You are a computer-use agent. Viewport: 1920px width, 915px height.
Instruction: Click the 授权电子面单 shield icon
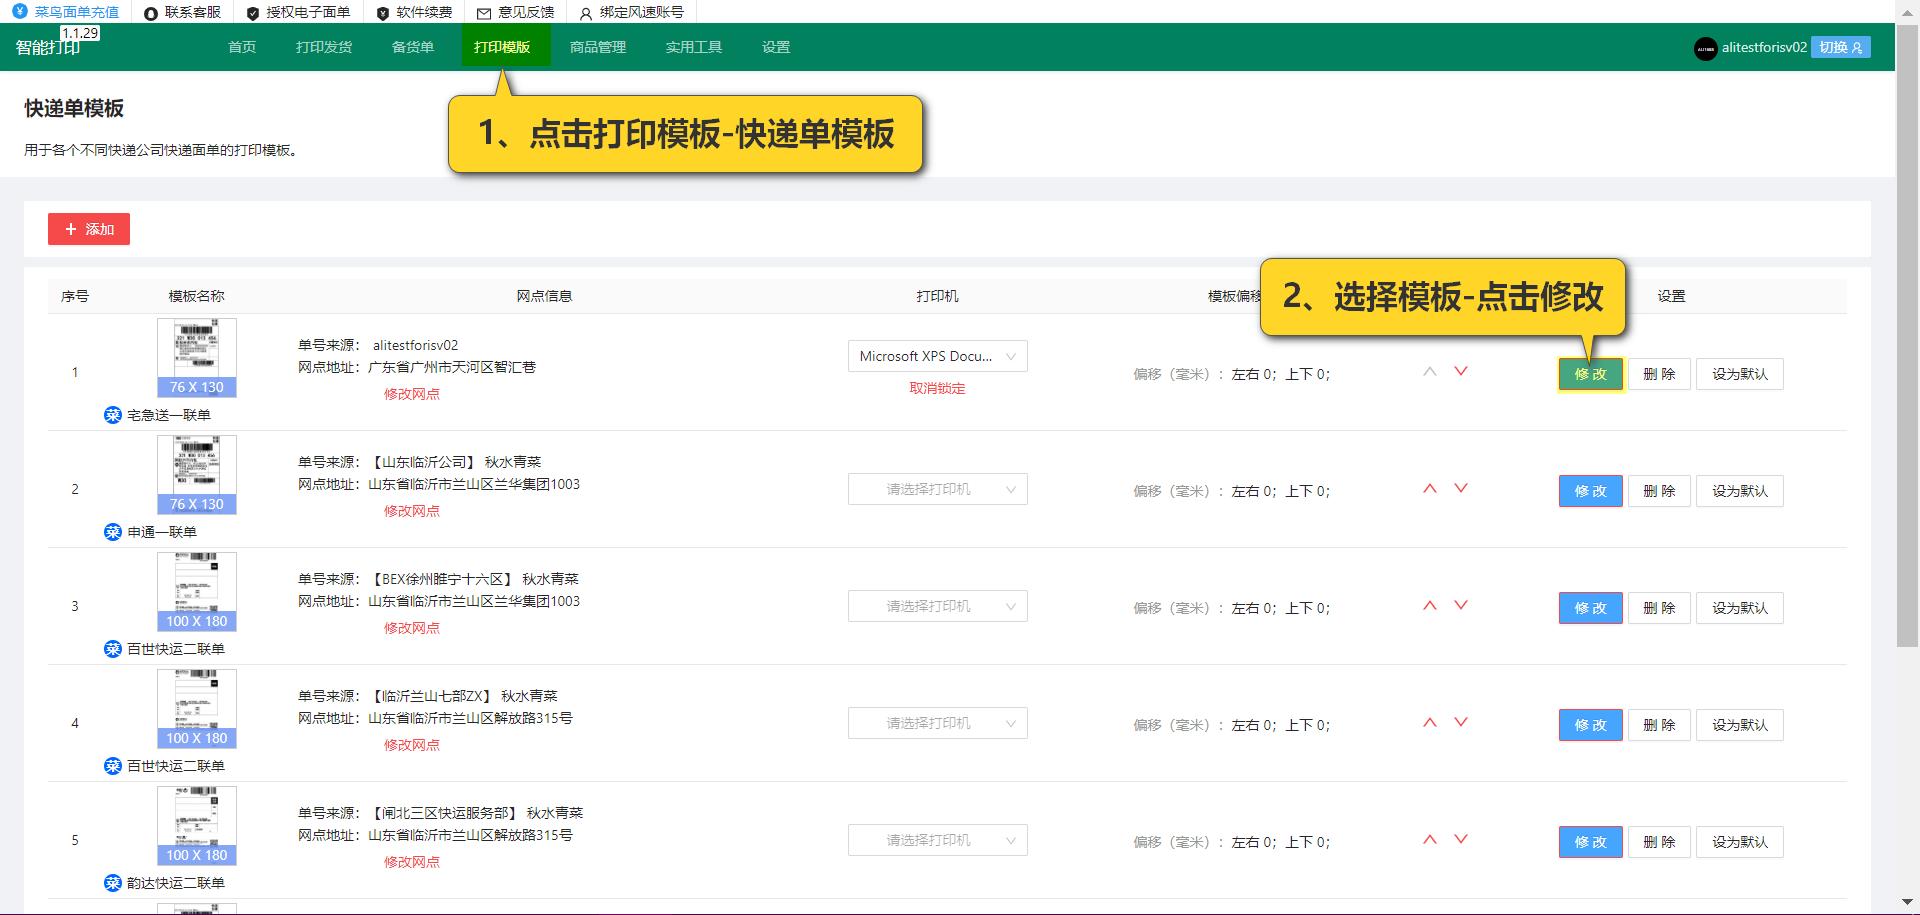point(252,13)
